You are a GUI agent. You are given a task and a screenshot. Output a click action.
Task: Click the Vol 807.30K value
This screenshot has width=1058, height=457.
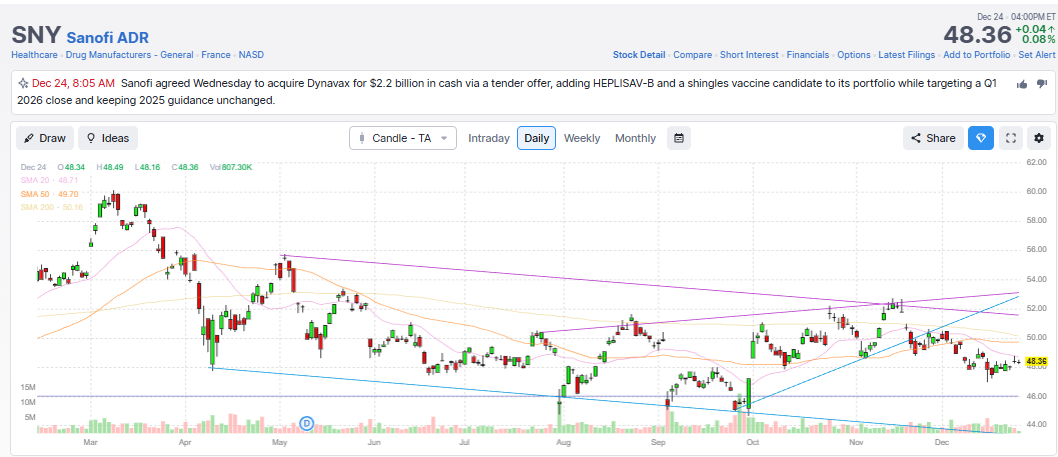231,167
